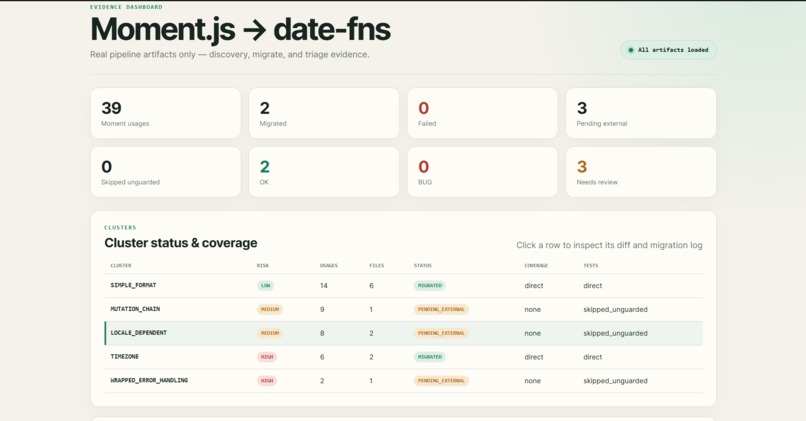Click the HIGH risk badge for TIMEZONE
The image size is (806, 421).
click(267, 357)
